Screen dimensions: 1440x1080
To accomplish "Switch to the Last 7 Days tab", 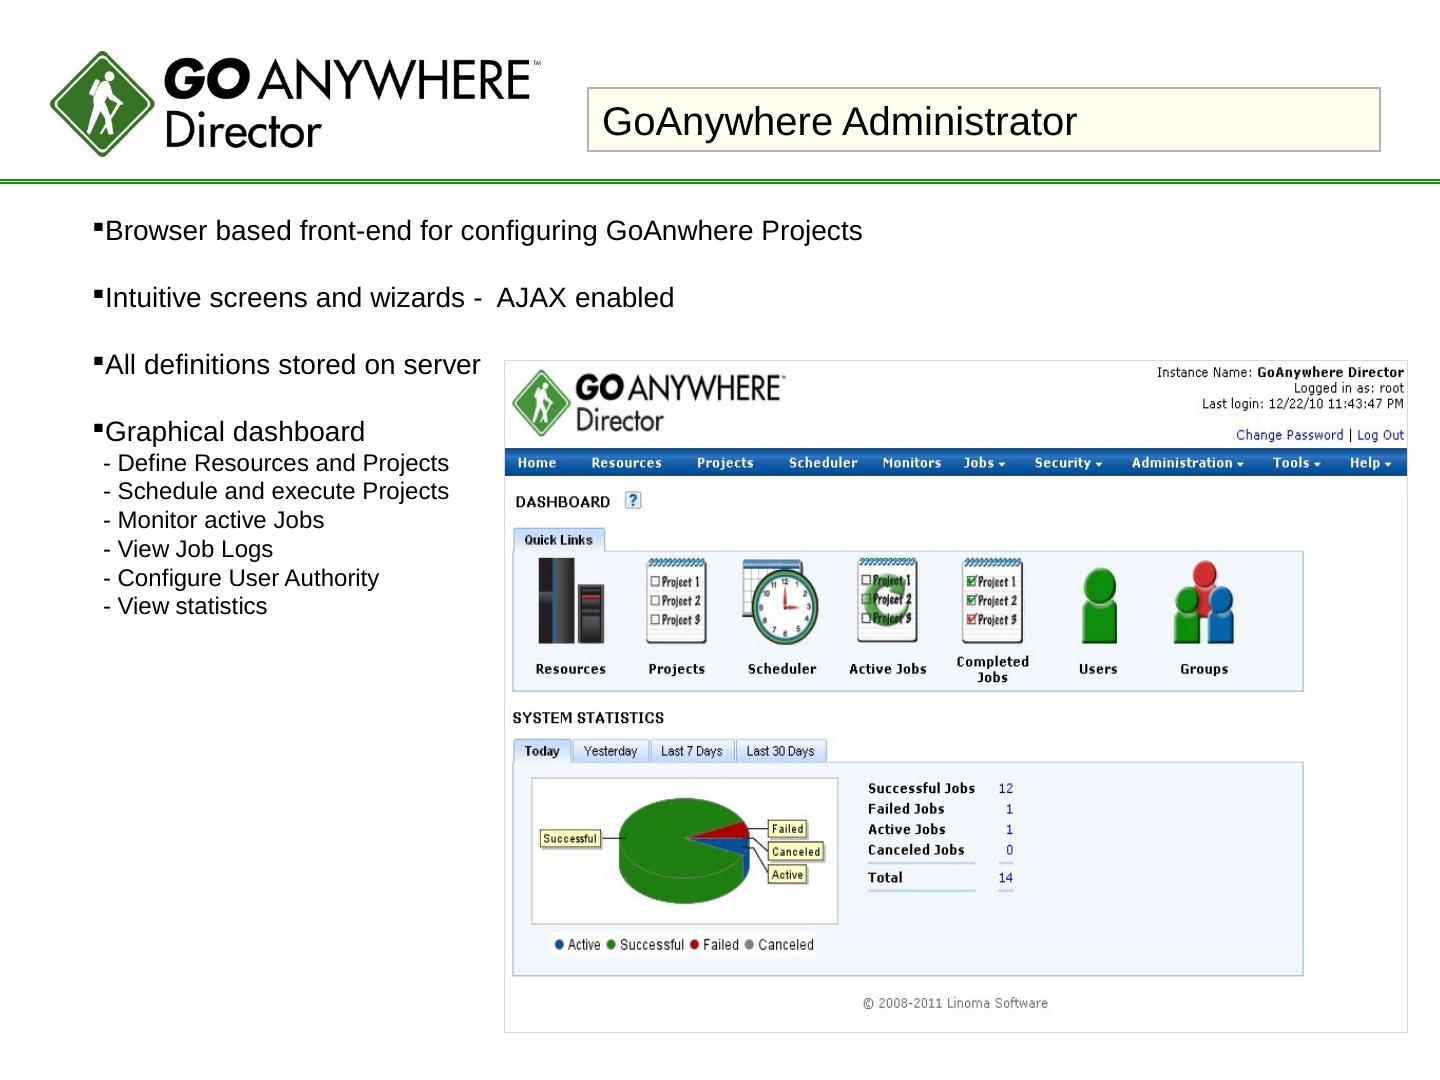I will (x=692, y=751).
